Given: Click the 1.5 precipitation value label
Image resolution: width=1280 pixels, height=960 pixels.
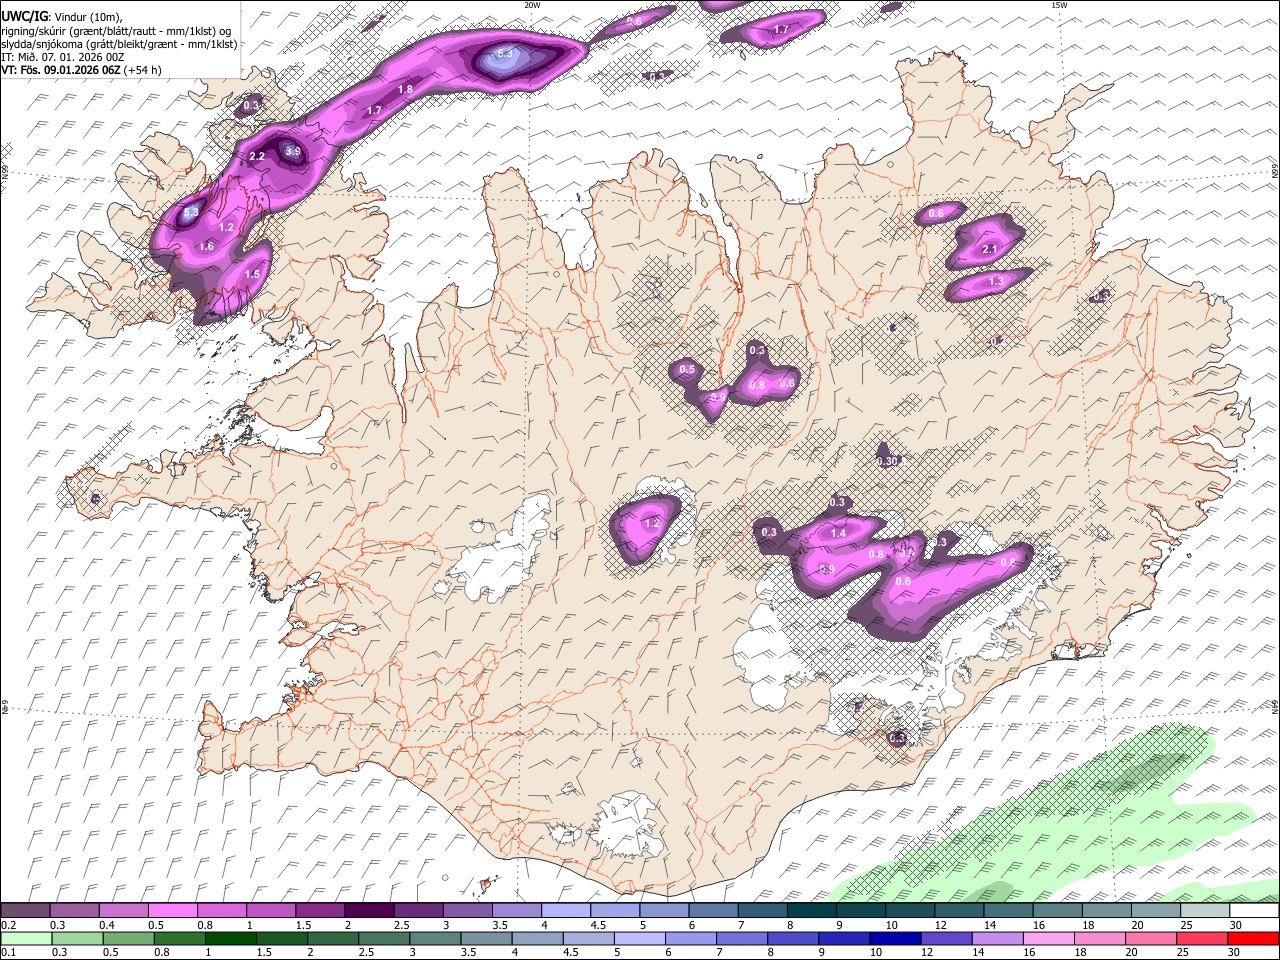Looking at the screenshot, I should click(x=252, y=274).
